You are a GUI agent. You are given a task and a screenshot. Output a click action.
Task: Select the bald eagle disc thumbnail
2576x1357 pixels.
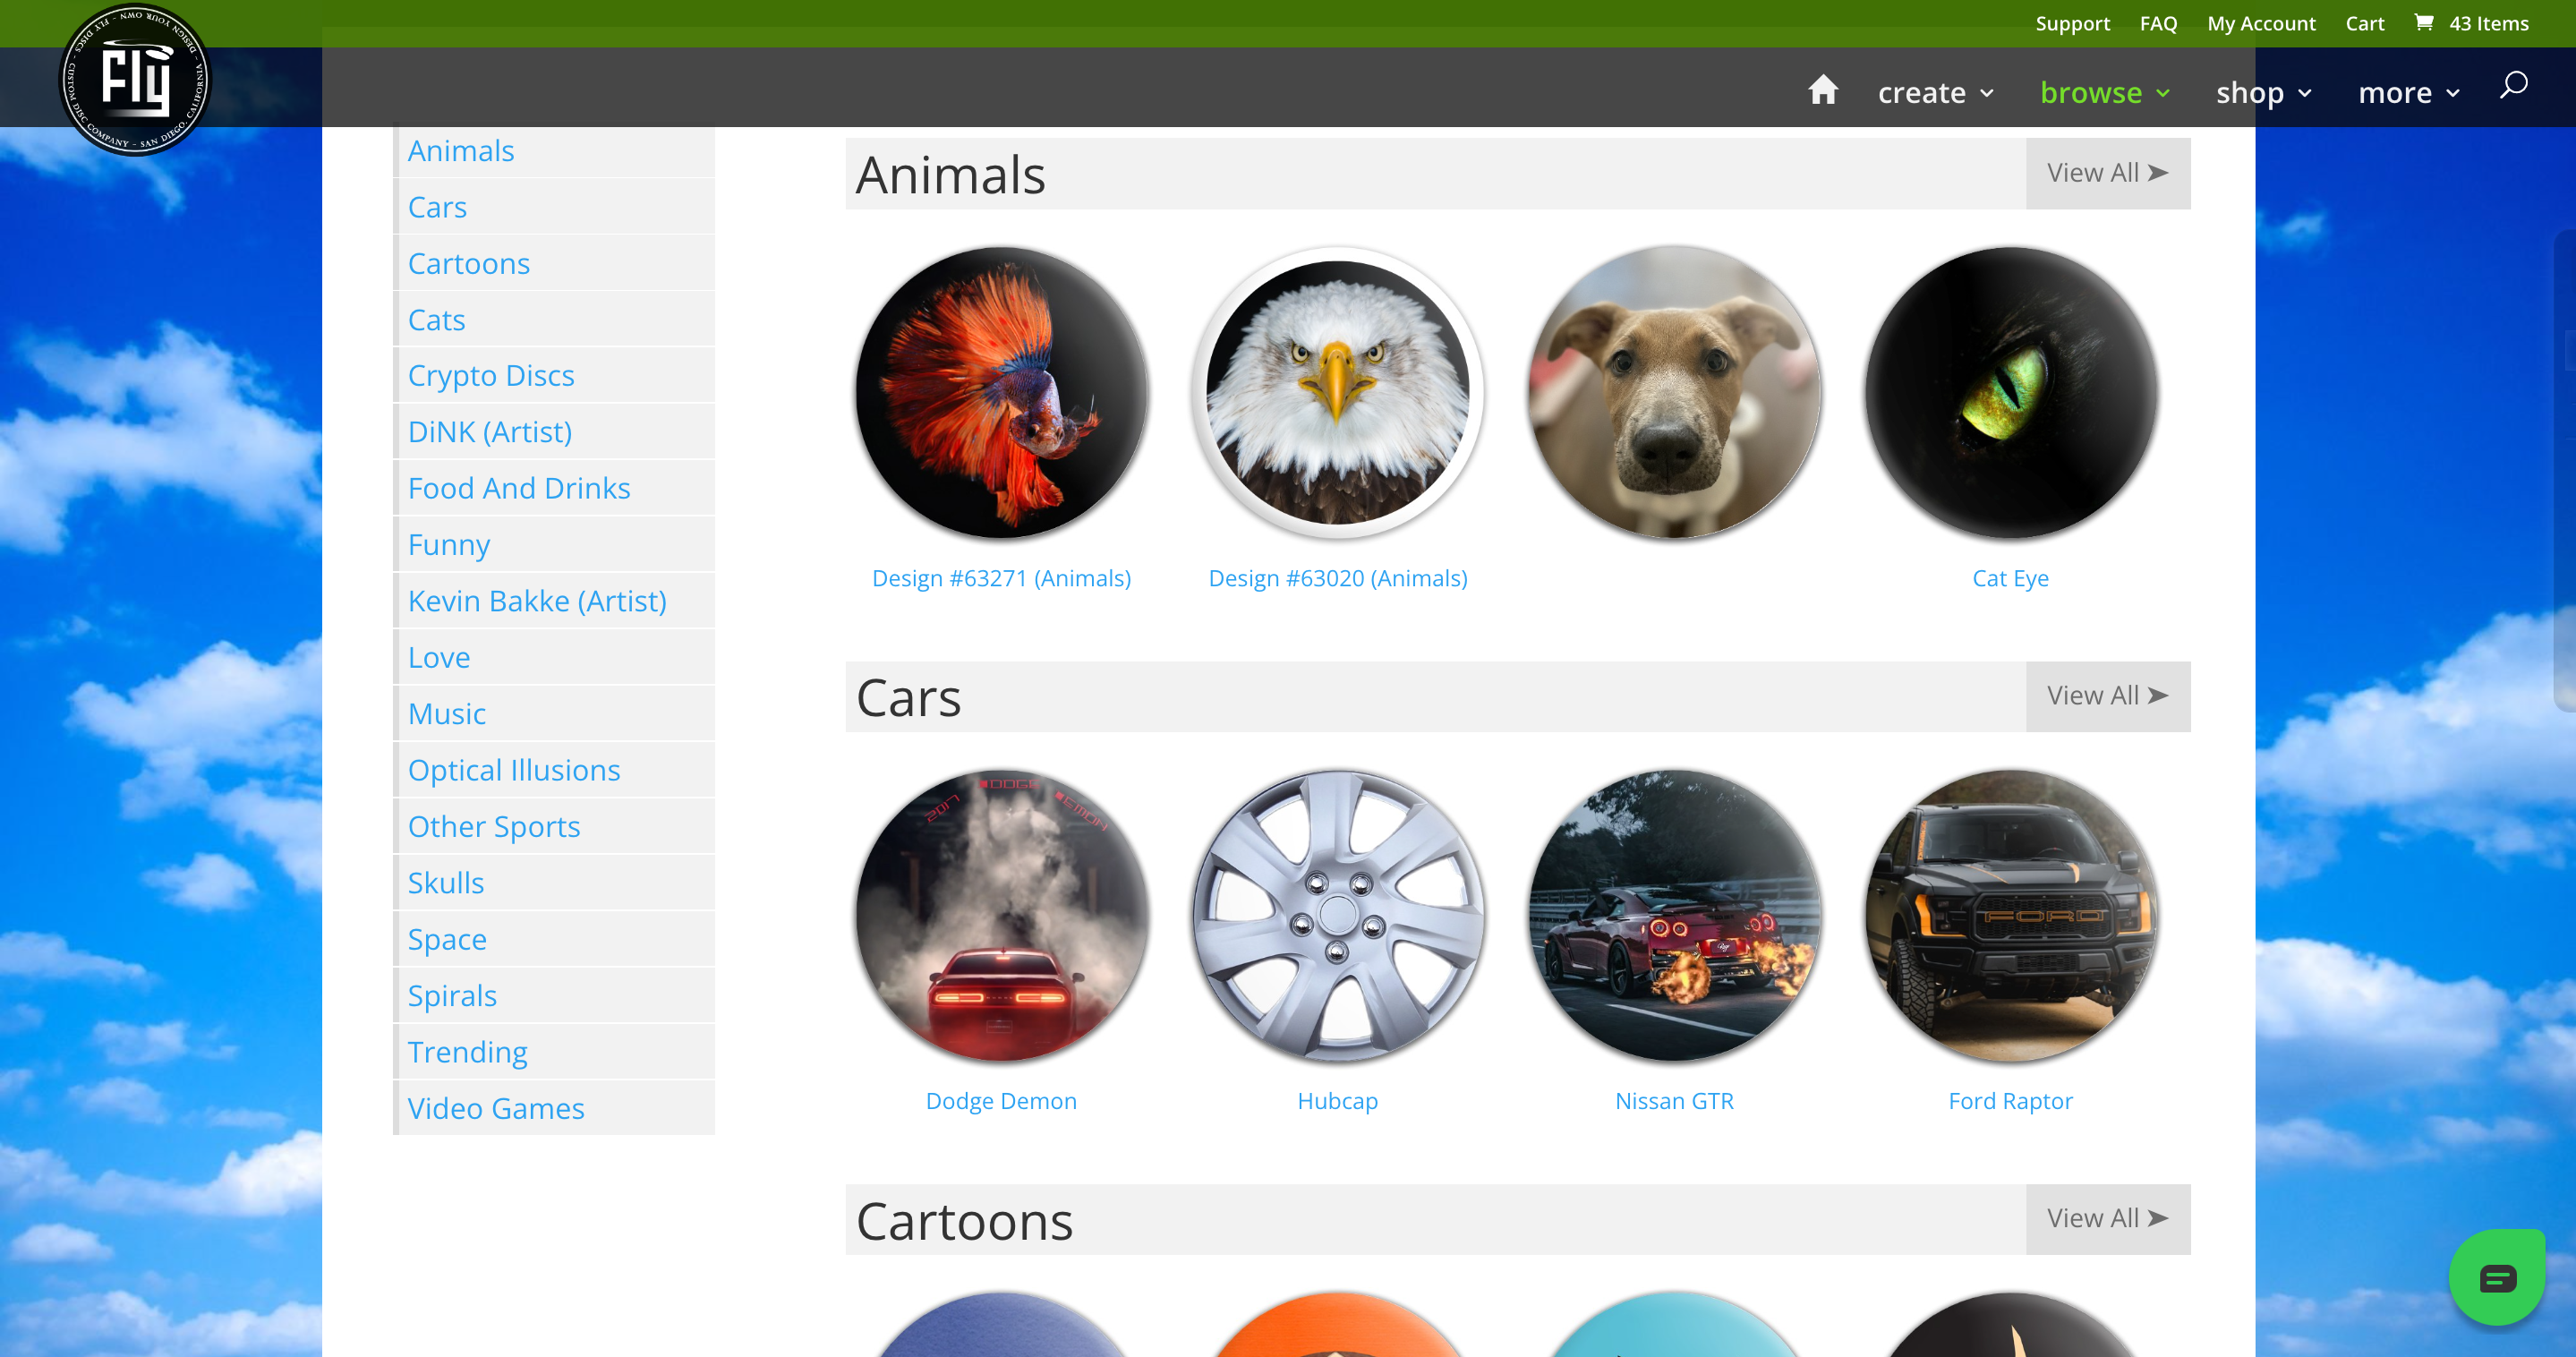pos(1337,393)
